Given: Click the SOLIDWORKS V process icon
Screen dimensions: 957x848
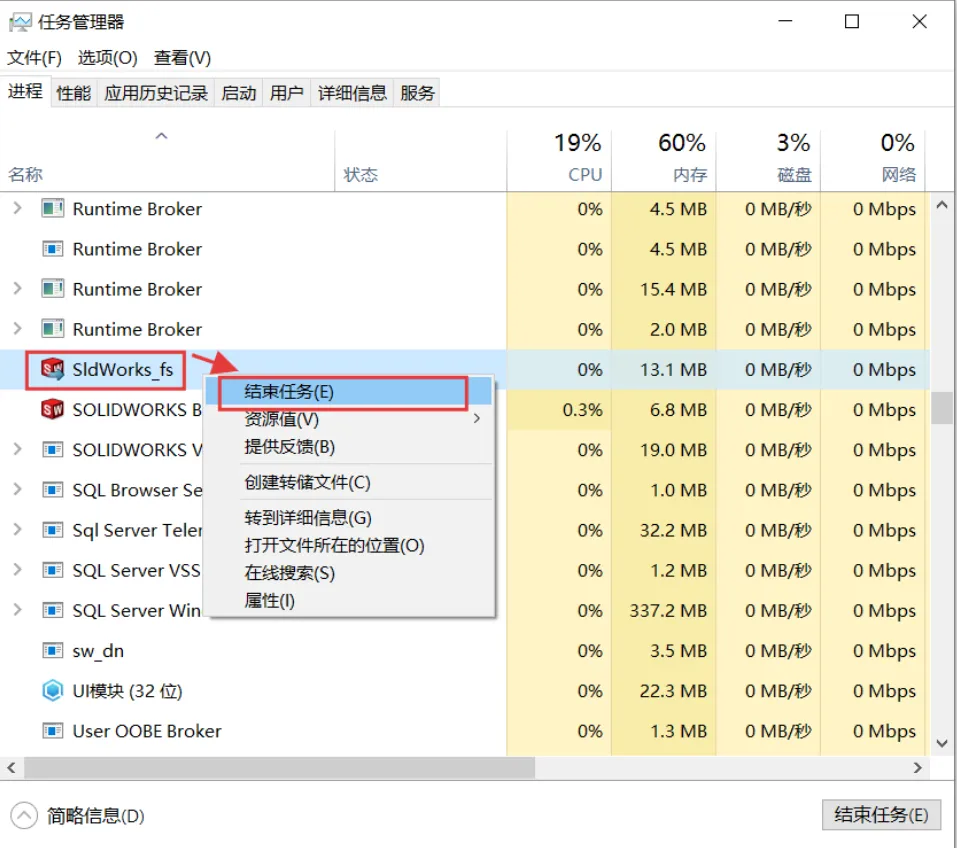Looking at the screenshot, I should [52, 450].
